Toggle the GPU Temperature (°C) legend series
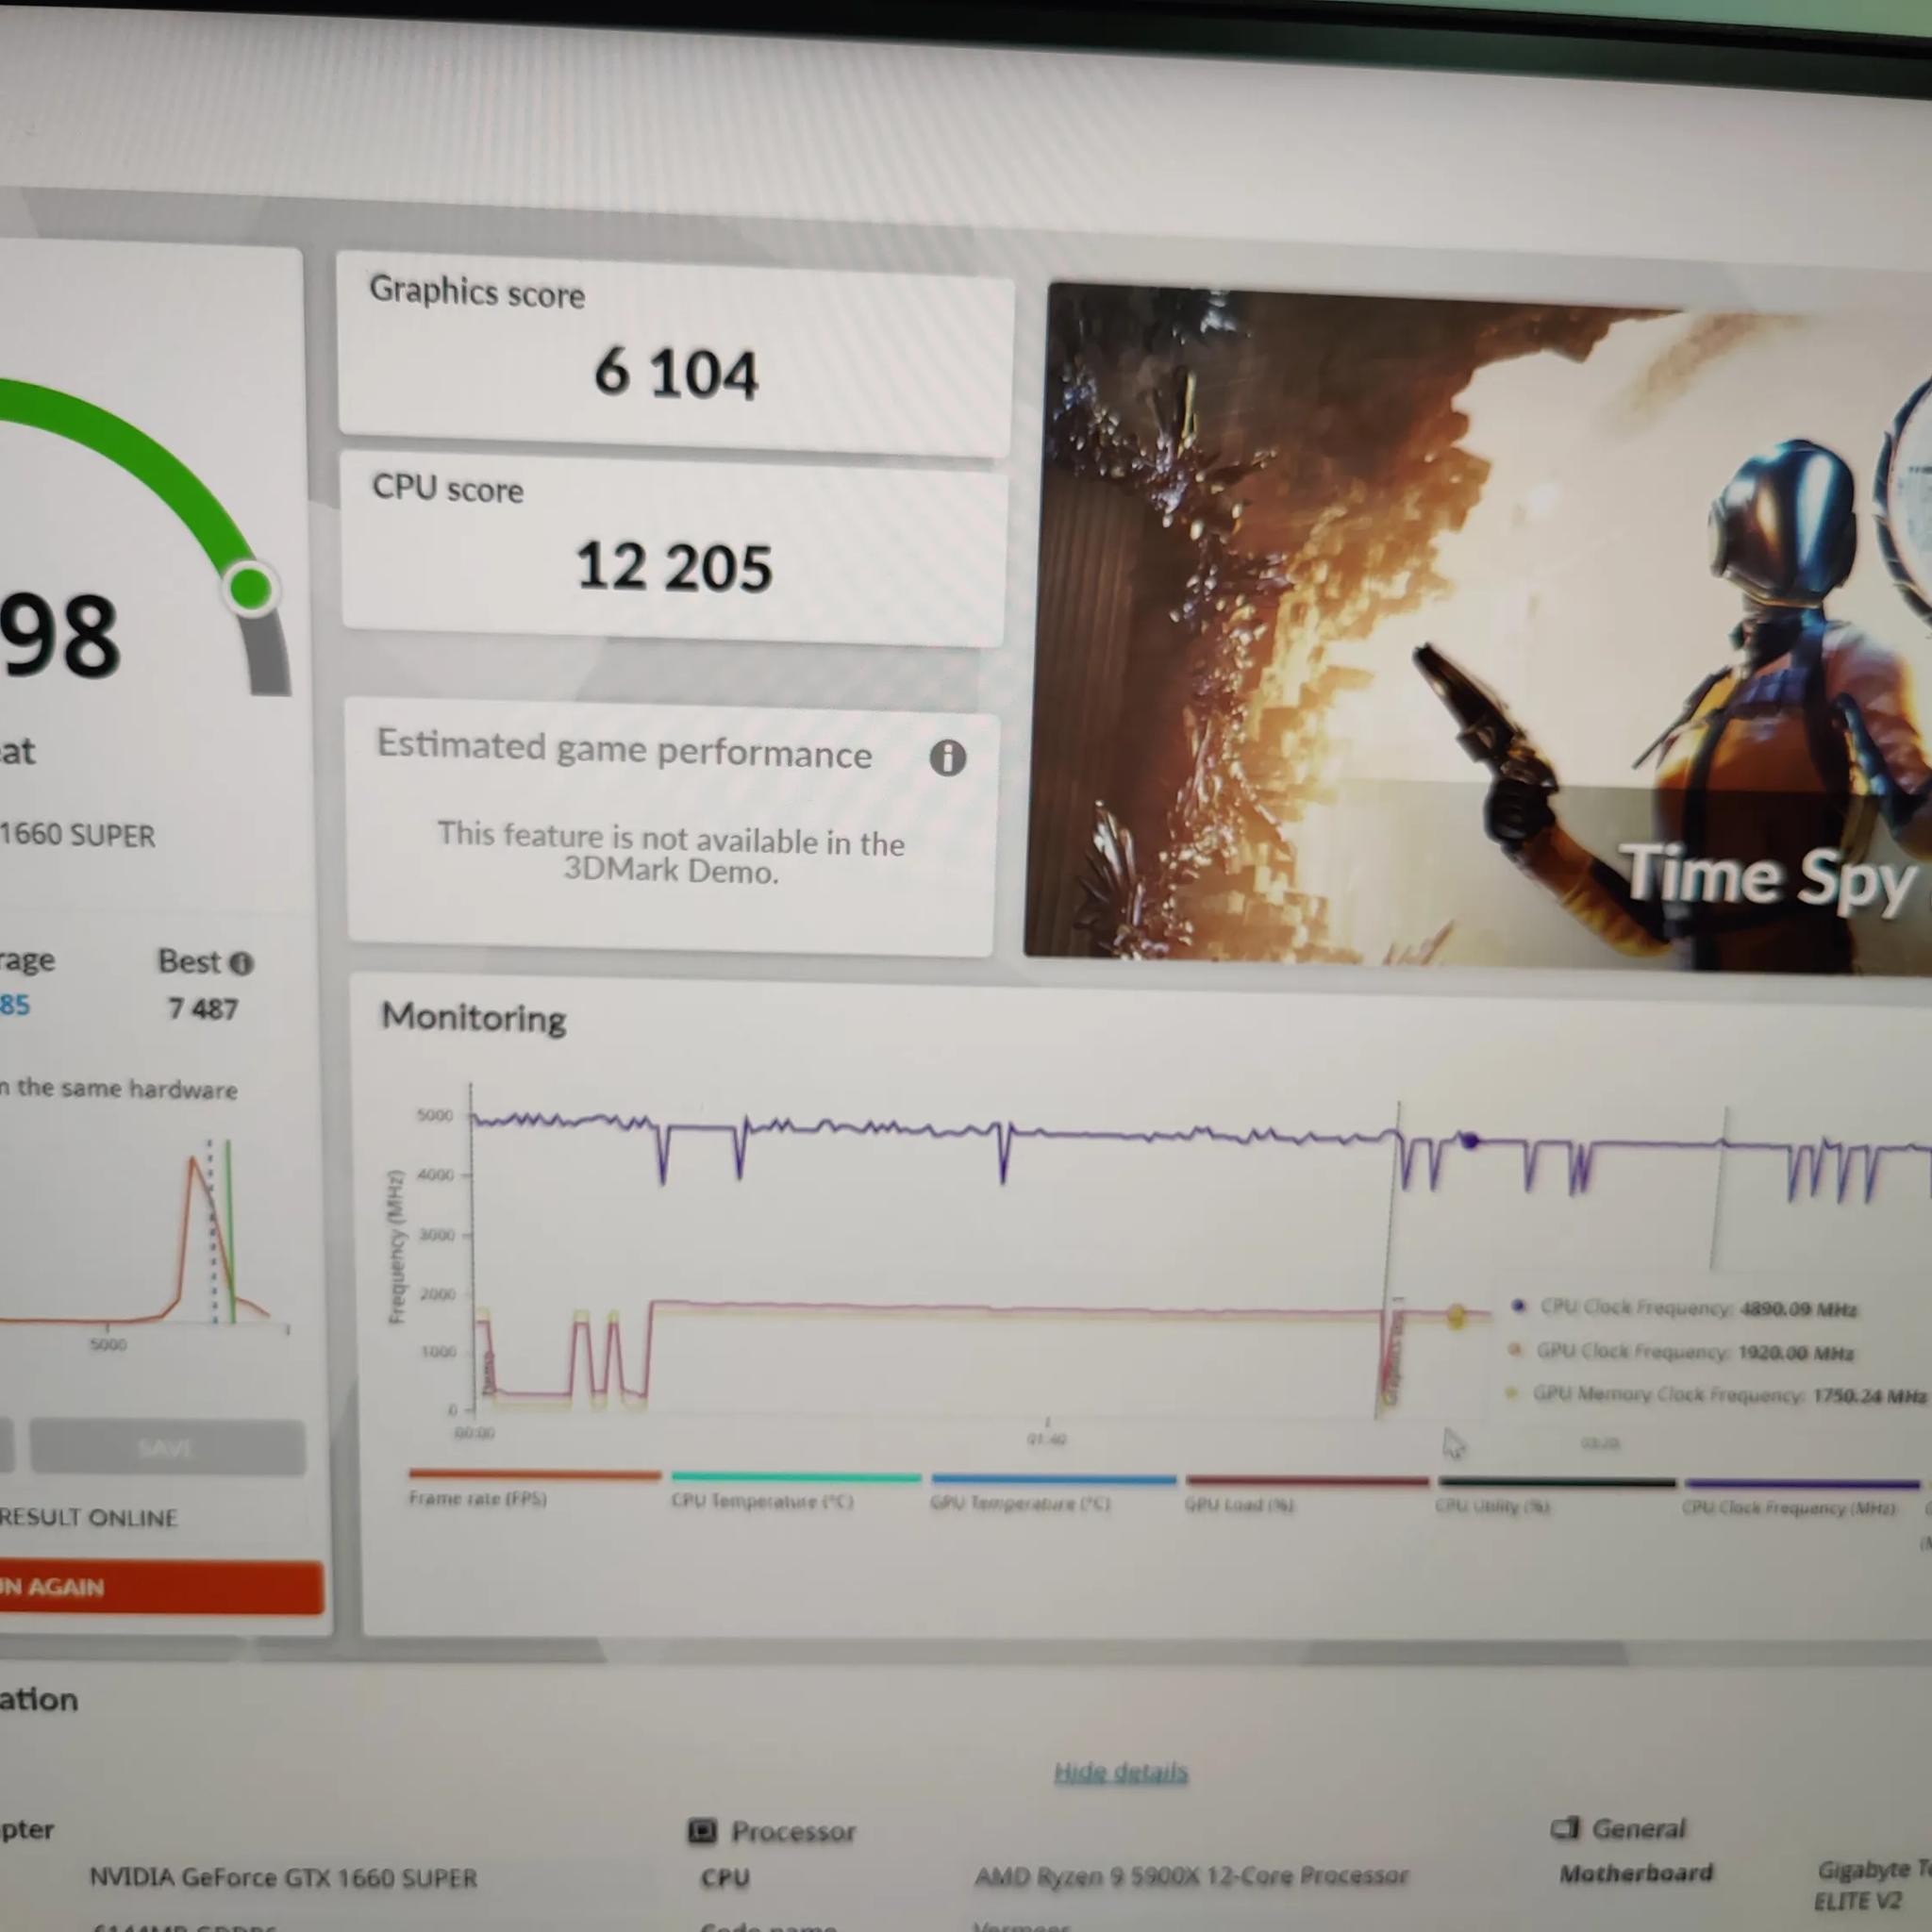Viewport: 1932px width, 1932px height. (1053, 1491)
